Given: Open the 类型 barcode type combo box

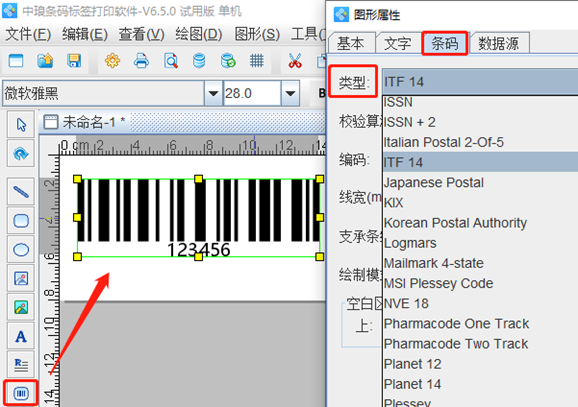Looking at the screenshot, I should pos(480,81).
